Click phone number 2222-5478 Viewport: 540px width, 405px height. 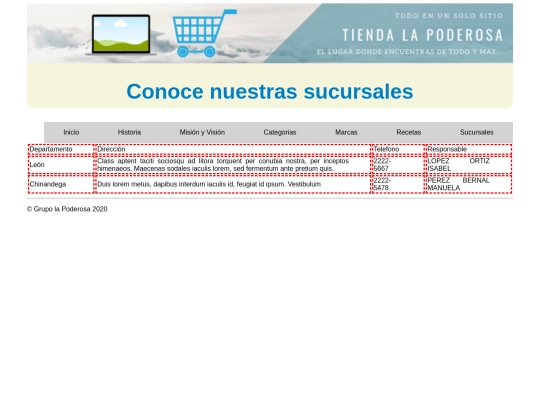pos(398,184)
